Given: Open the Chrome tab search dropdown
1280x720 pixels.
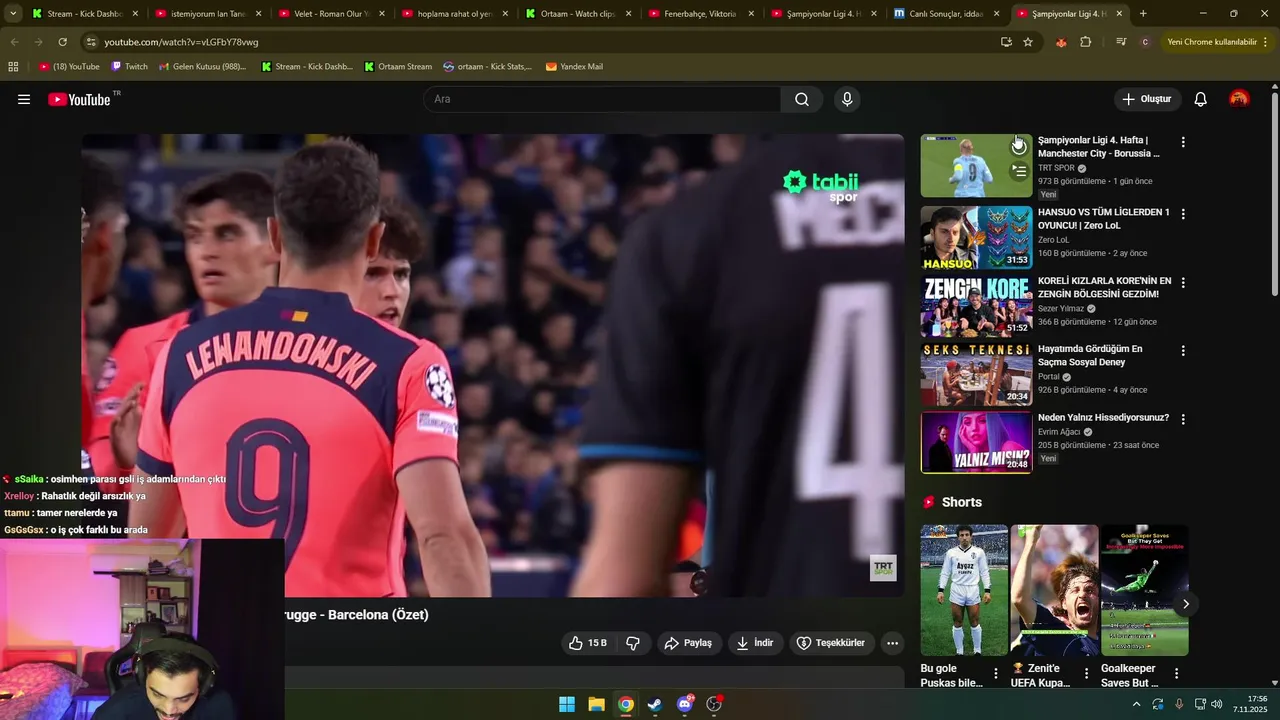Looking at the screenshot, I should [x=13, y=14].
